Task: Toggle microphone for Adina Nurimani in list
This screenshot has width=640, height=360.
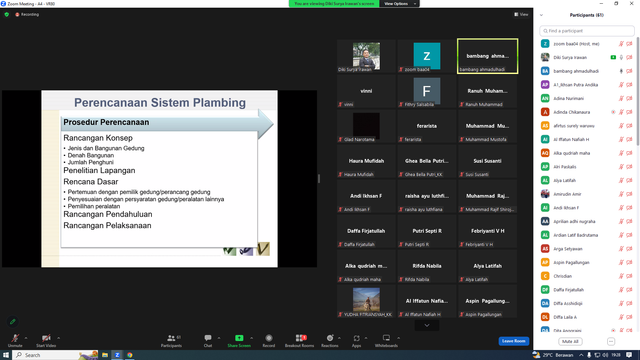Action: click(x=621, y=98)
